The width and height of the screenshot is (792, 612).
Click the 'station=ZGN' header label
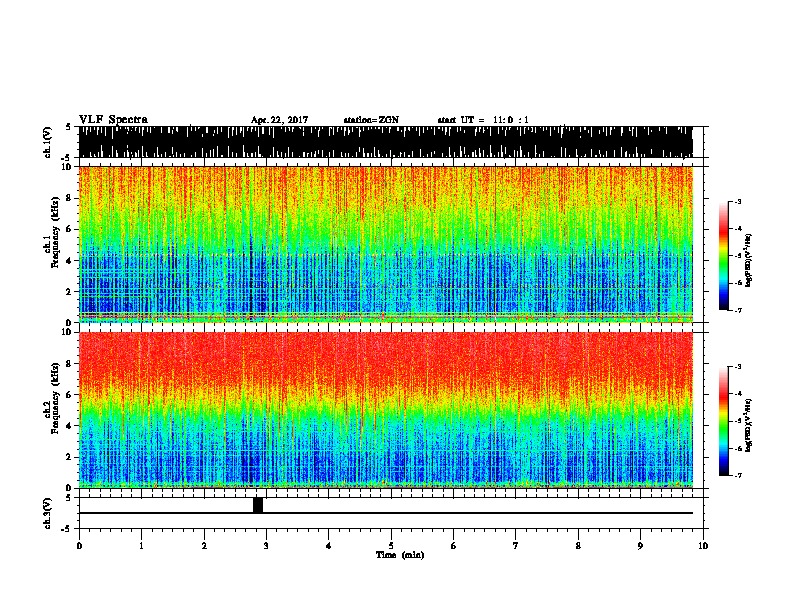coord(371,120)
